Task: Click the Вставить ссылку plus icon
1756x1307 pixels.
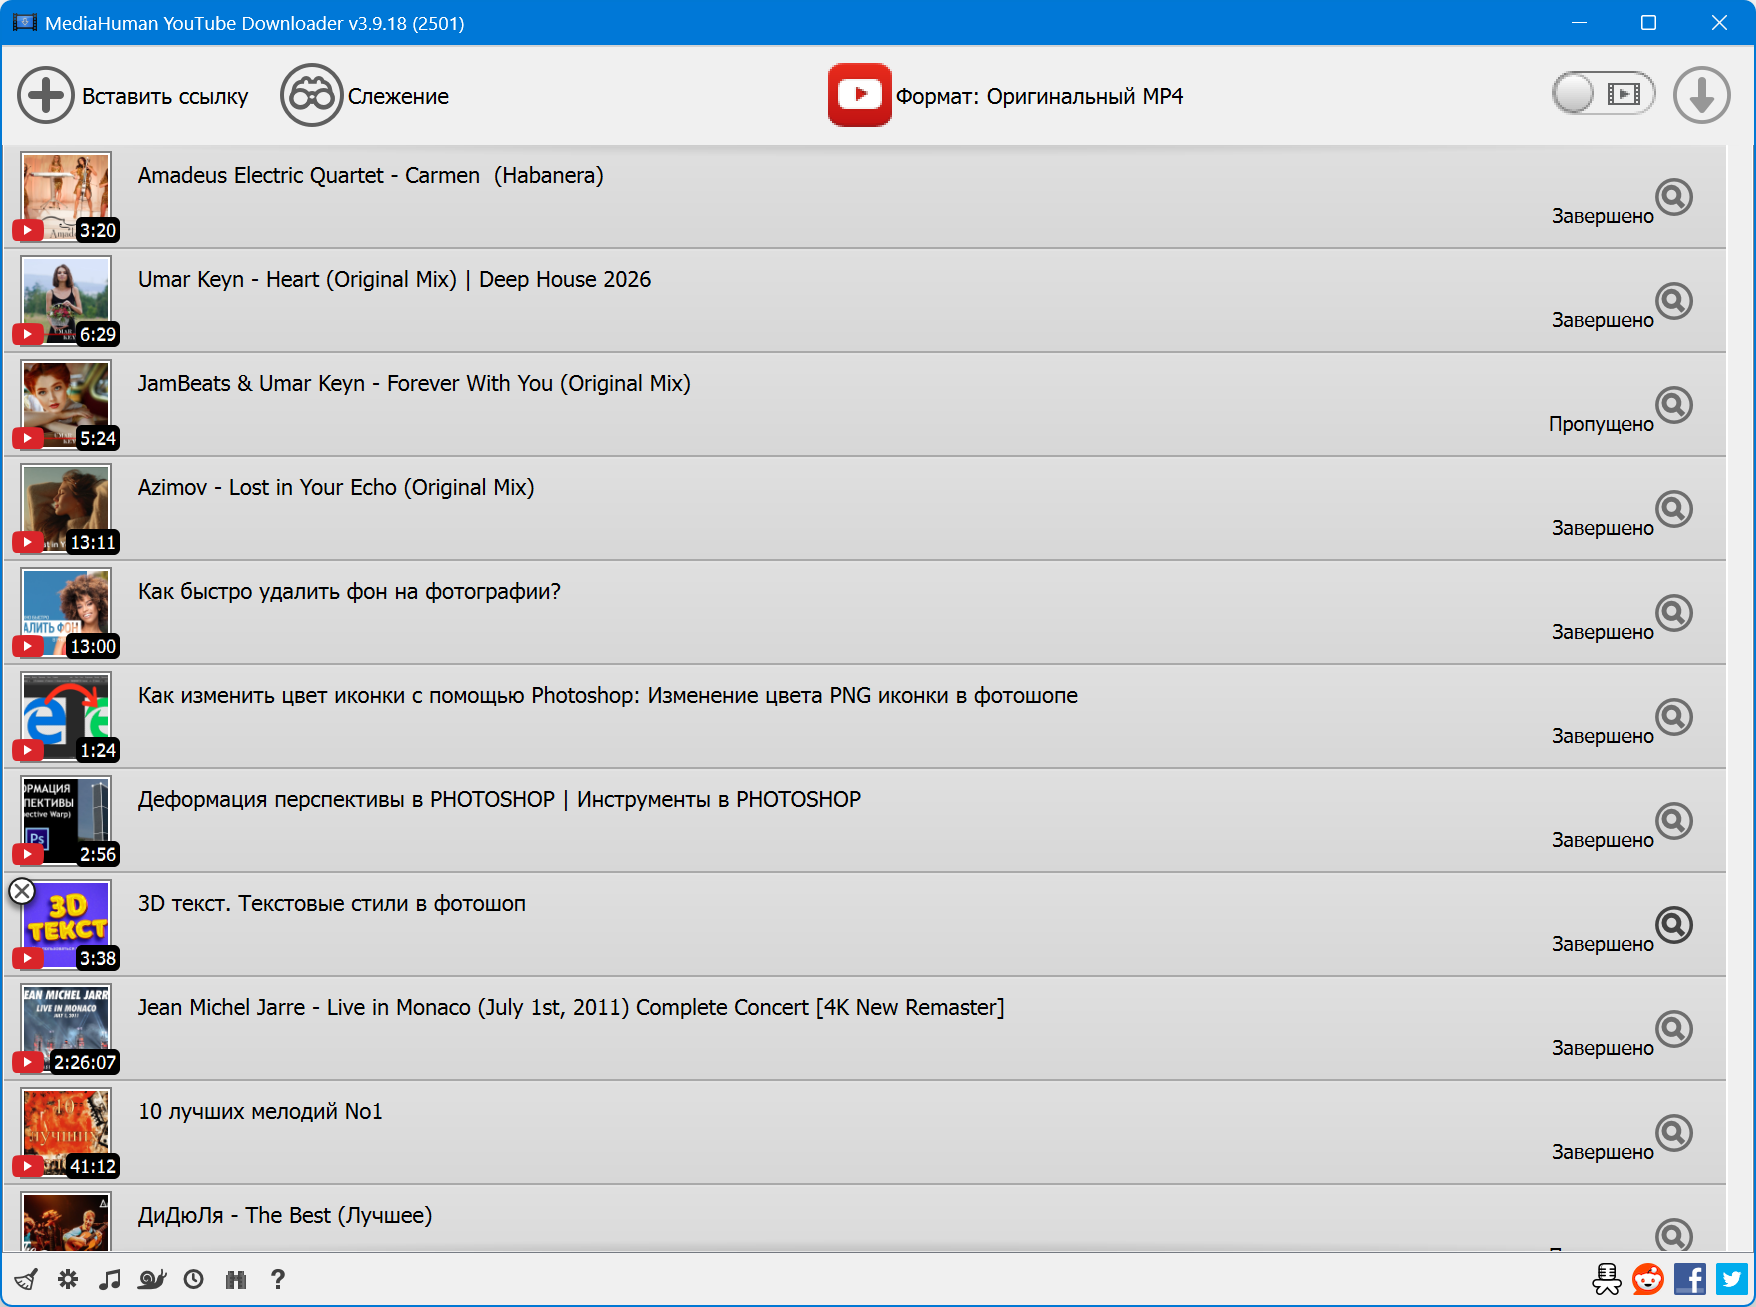Action: point(46,96)
